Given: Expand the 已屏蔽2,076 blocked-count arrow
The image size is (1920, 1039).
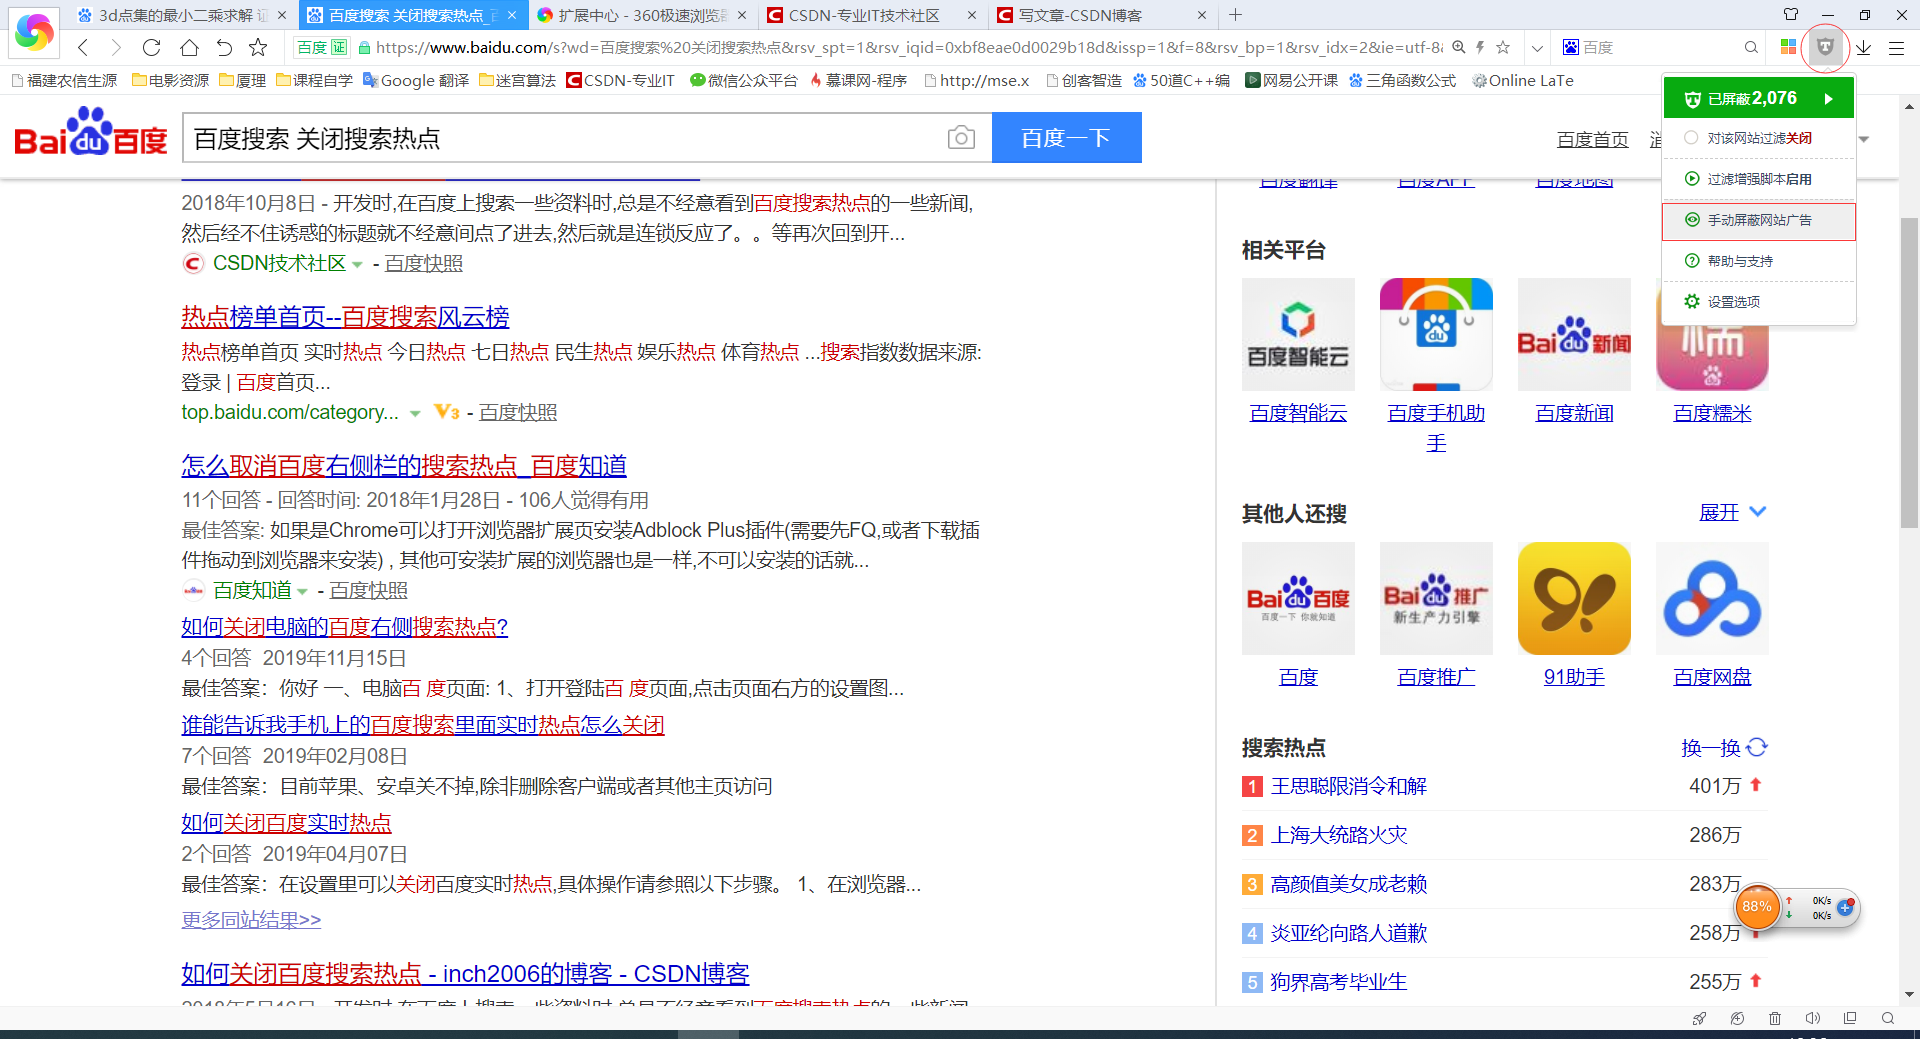Looking at the screenshot, I should tap(1829, 98).
